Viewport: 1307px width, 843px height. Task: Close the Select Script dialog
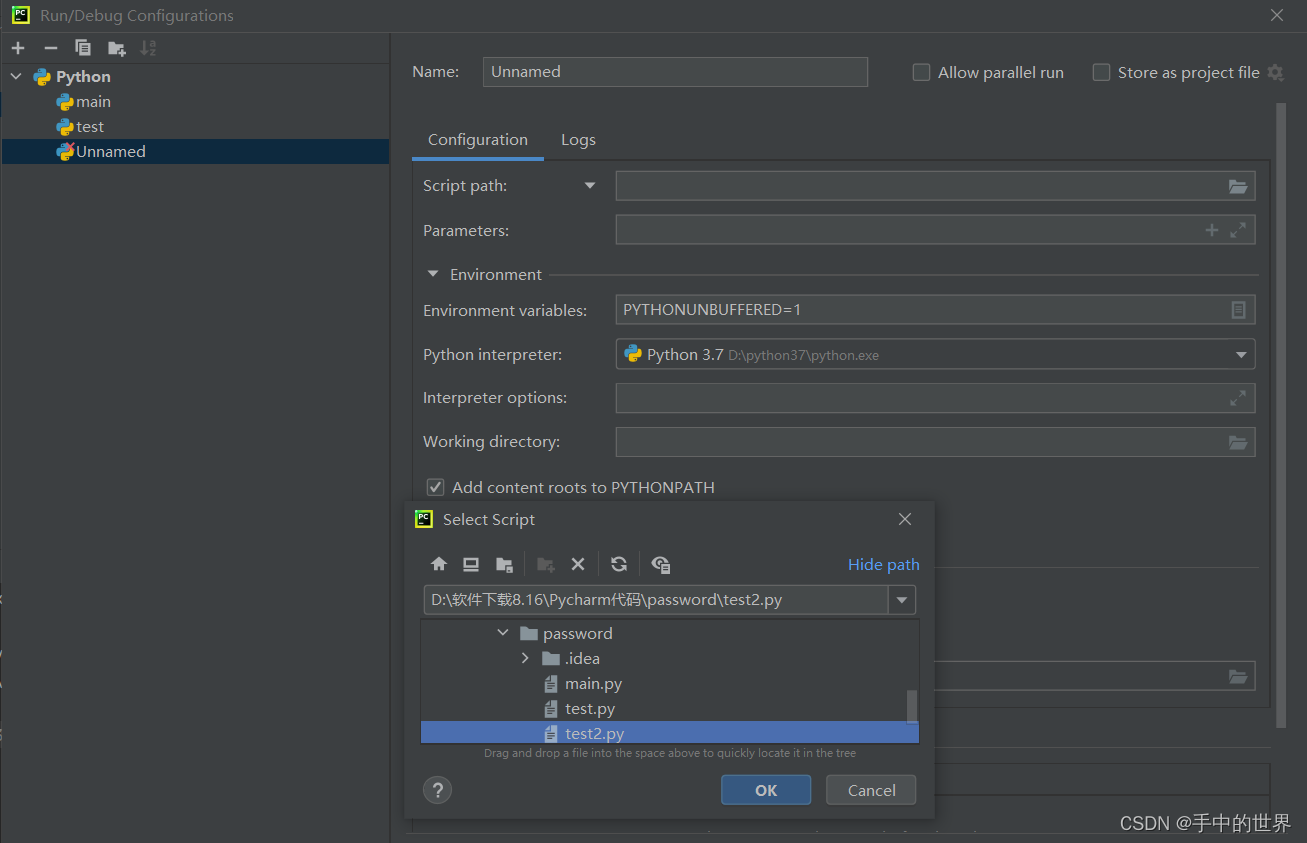tap(905, 519)
